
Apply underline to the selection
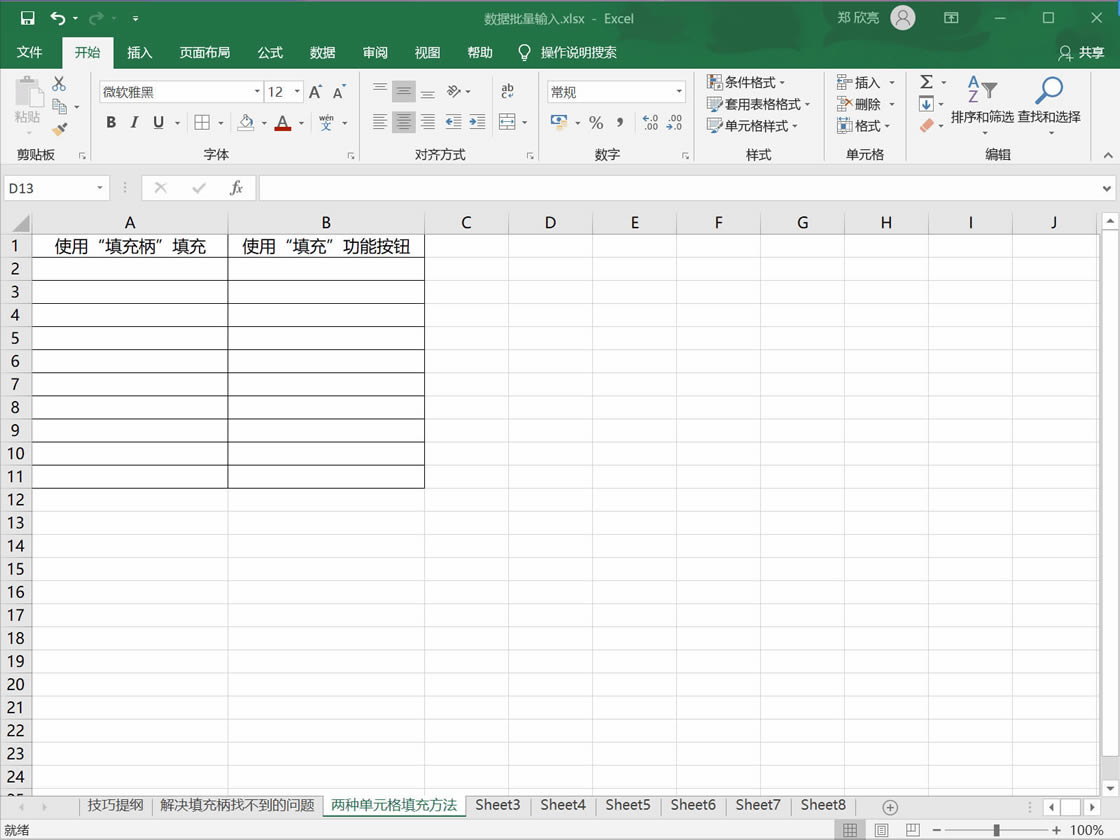157,122
